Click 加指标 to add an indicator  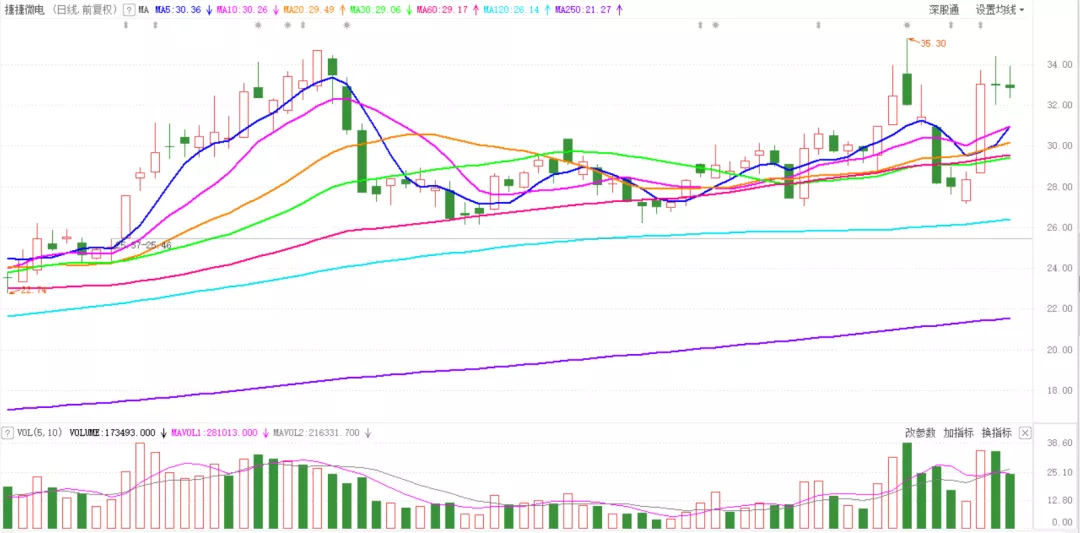click(958, 433)
